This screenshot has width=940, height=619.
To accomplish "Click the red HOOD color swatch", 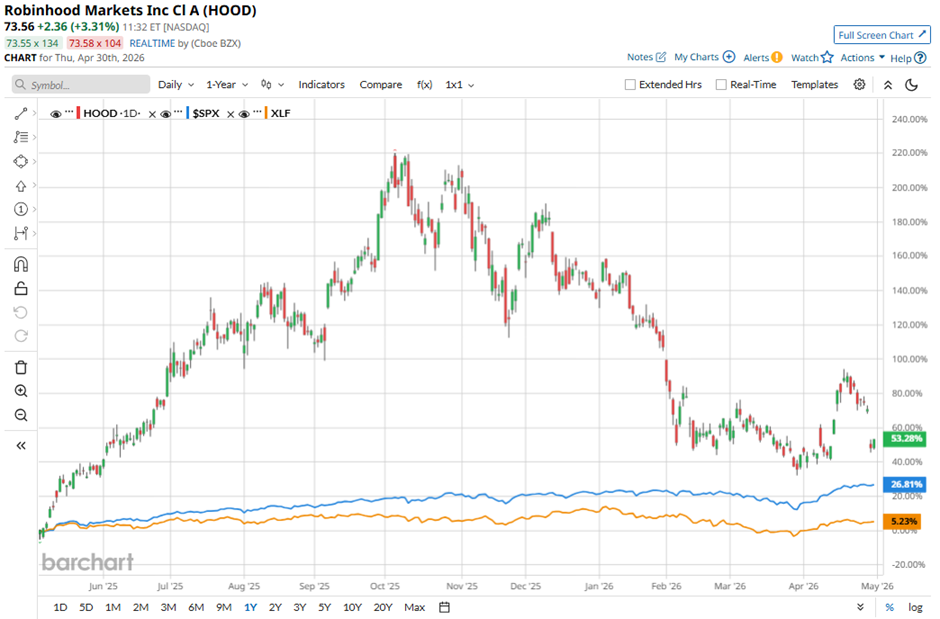I will click(78, 114).
